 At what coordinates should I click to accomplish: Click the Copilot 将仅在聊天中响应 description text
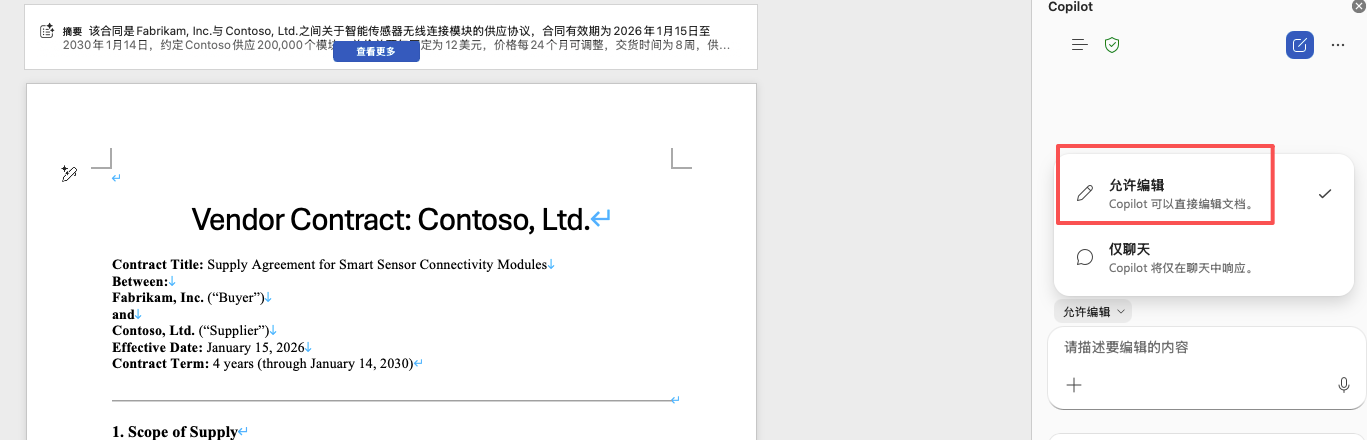tap(1181, 268)
